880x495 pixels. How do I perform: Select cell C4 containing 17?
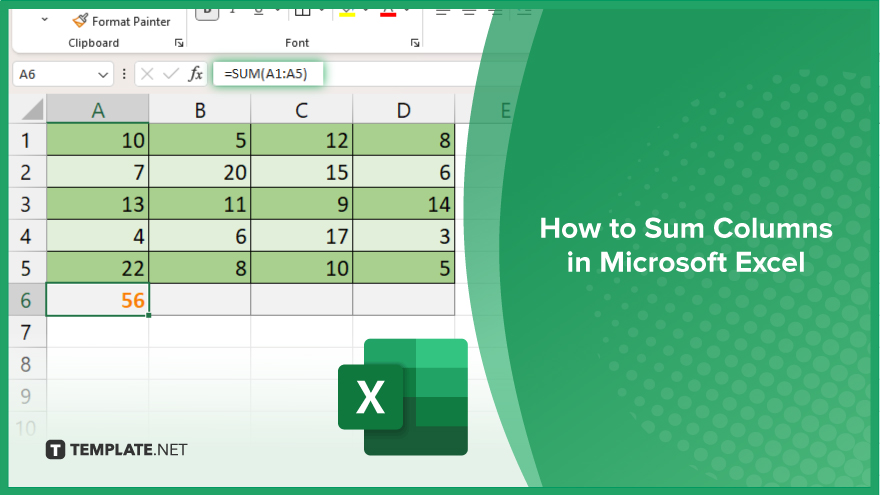point(301,236)
